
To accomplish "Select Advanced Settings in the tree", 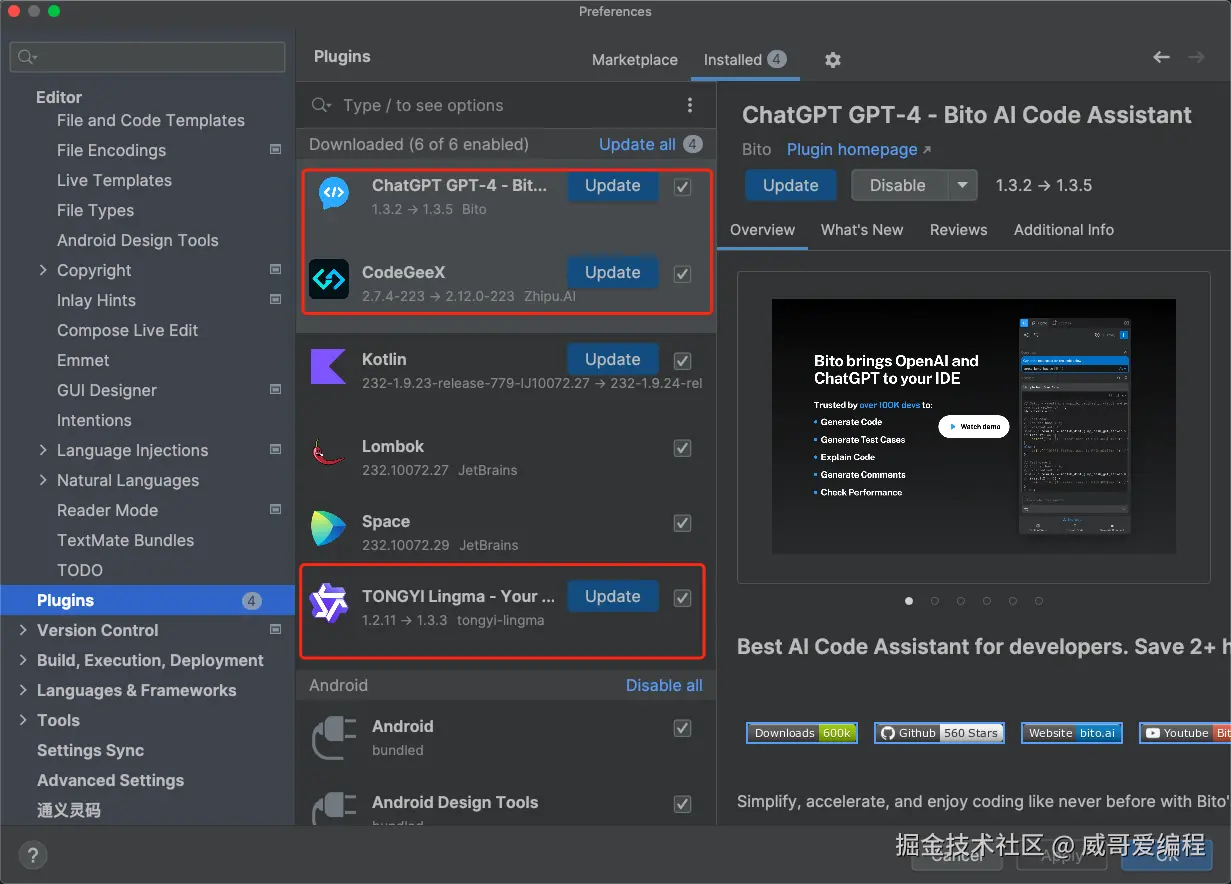I will 110,780.
